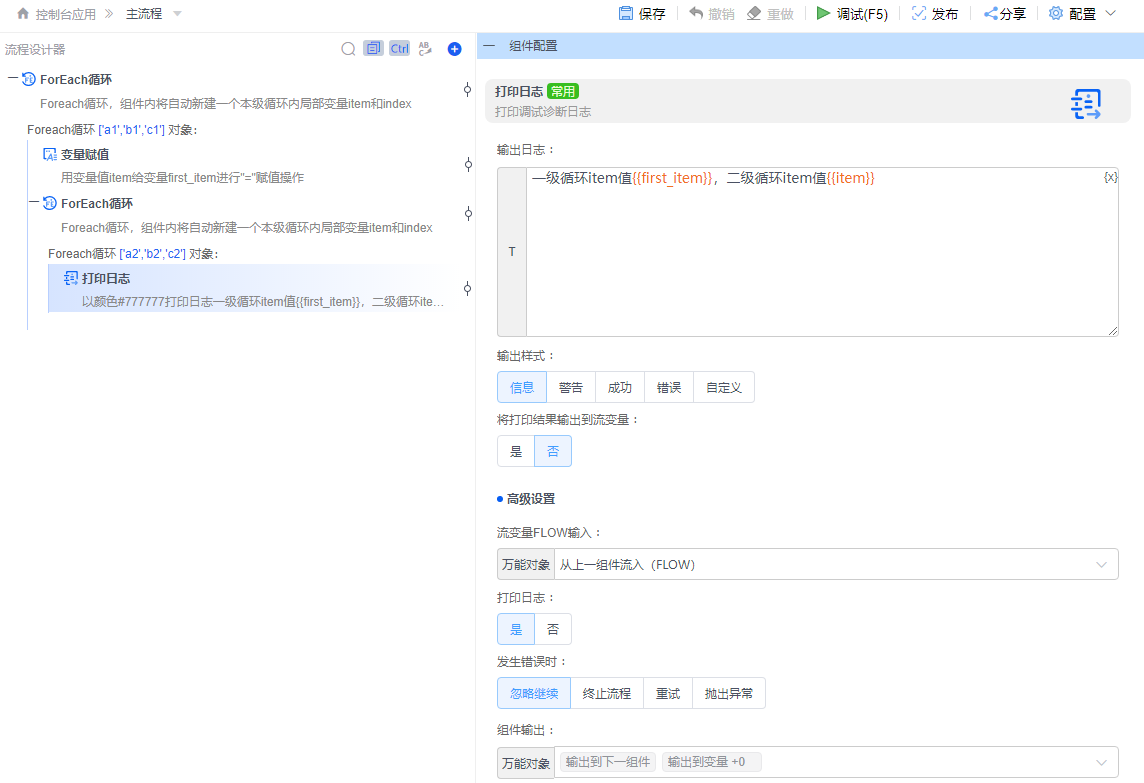Click breakpoint marker beside 变量赋值
Image resolution: width=1144 pixels, height=783 pixels.
(x=468, y=164)
